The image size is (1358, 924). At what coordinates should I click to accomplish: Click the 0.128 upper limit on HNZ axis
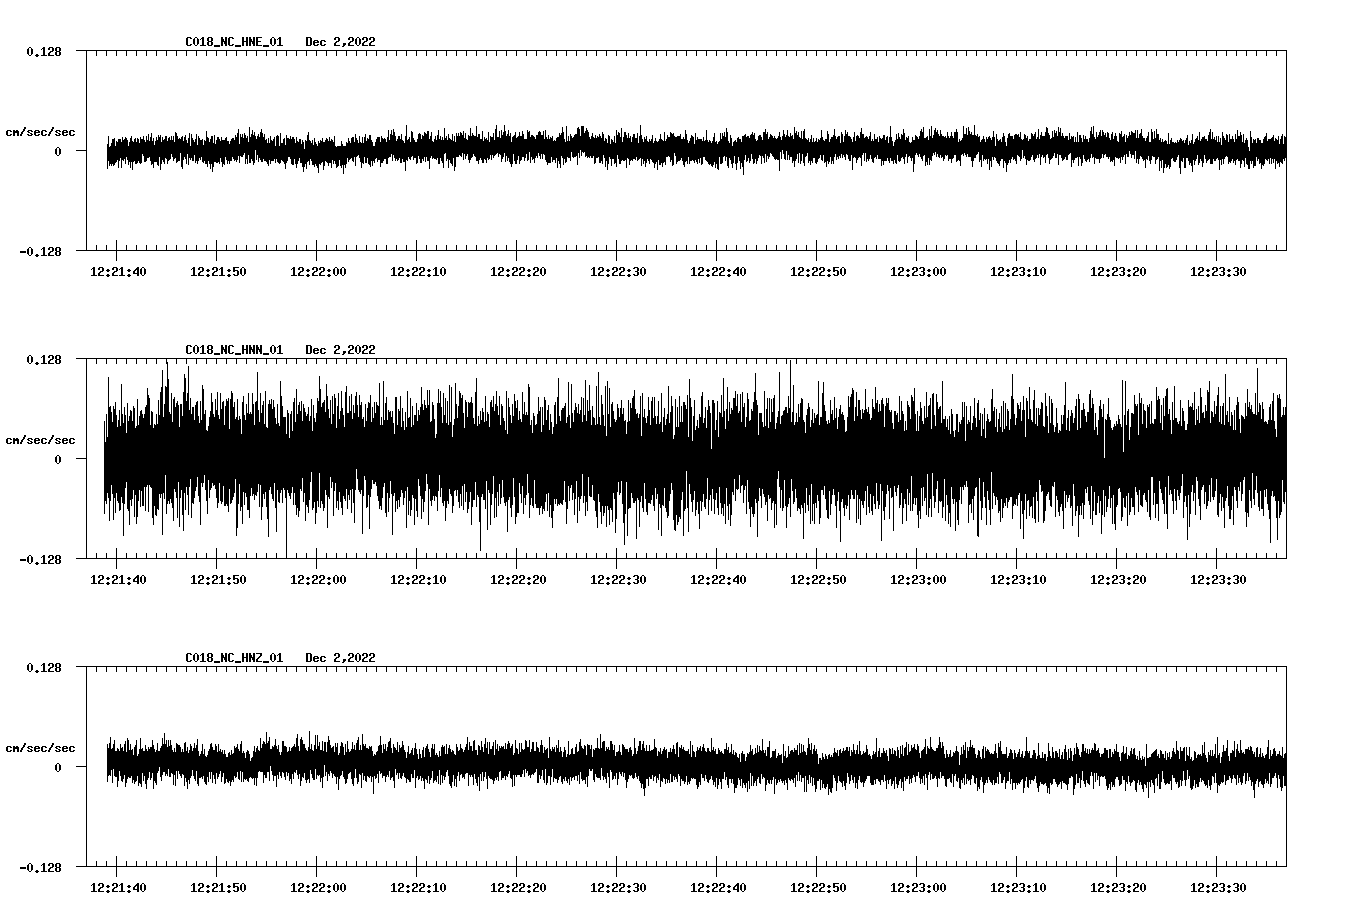(43, 667)
